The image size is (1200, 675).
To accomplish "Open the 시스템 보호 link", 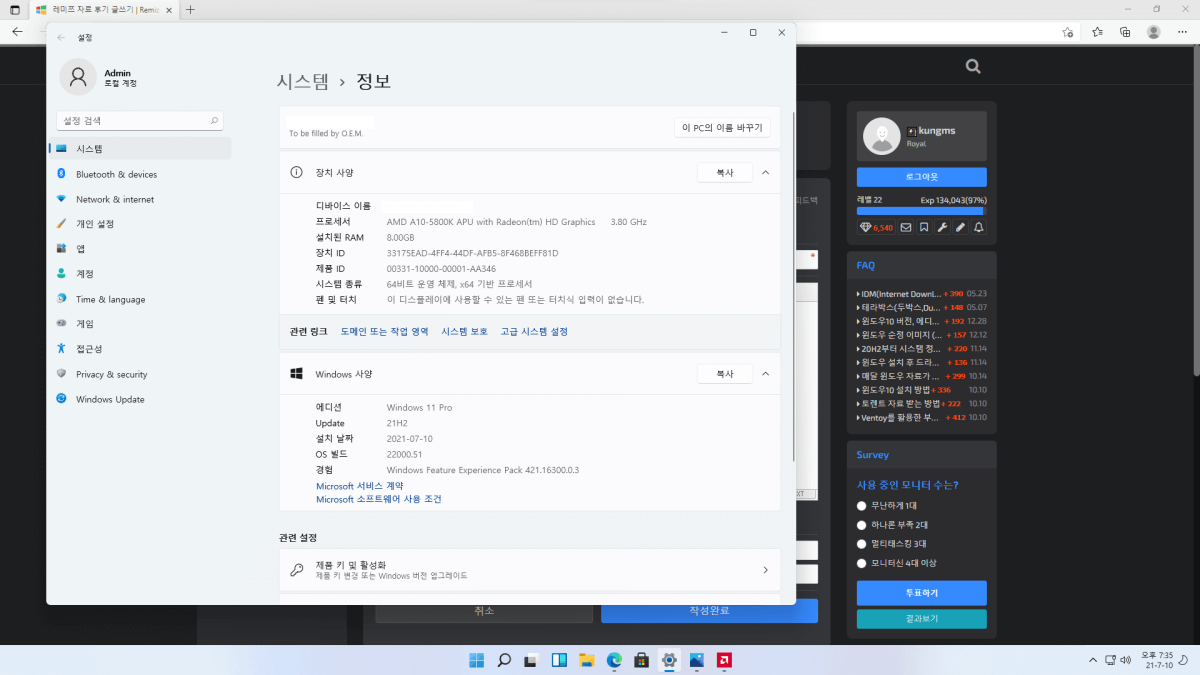I will pyautogui.click(x=465, y=332).
